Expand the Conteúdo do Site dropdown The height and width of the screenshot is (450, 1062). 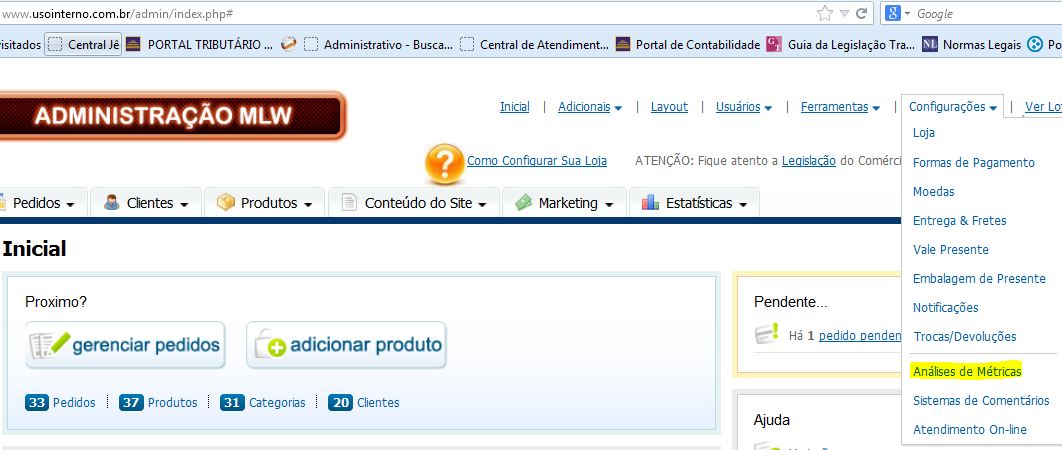tap(482, 205)
